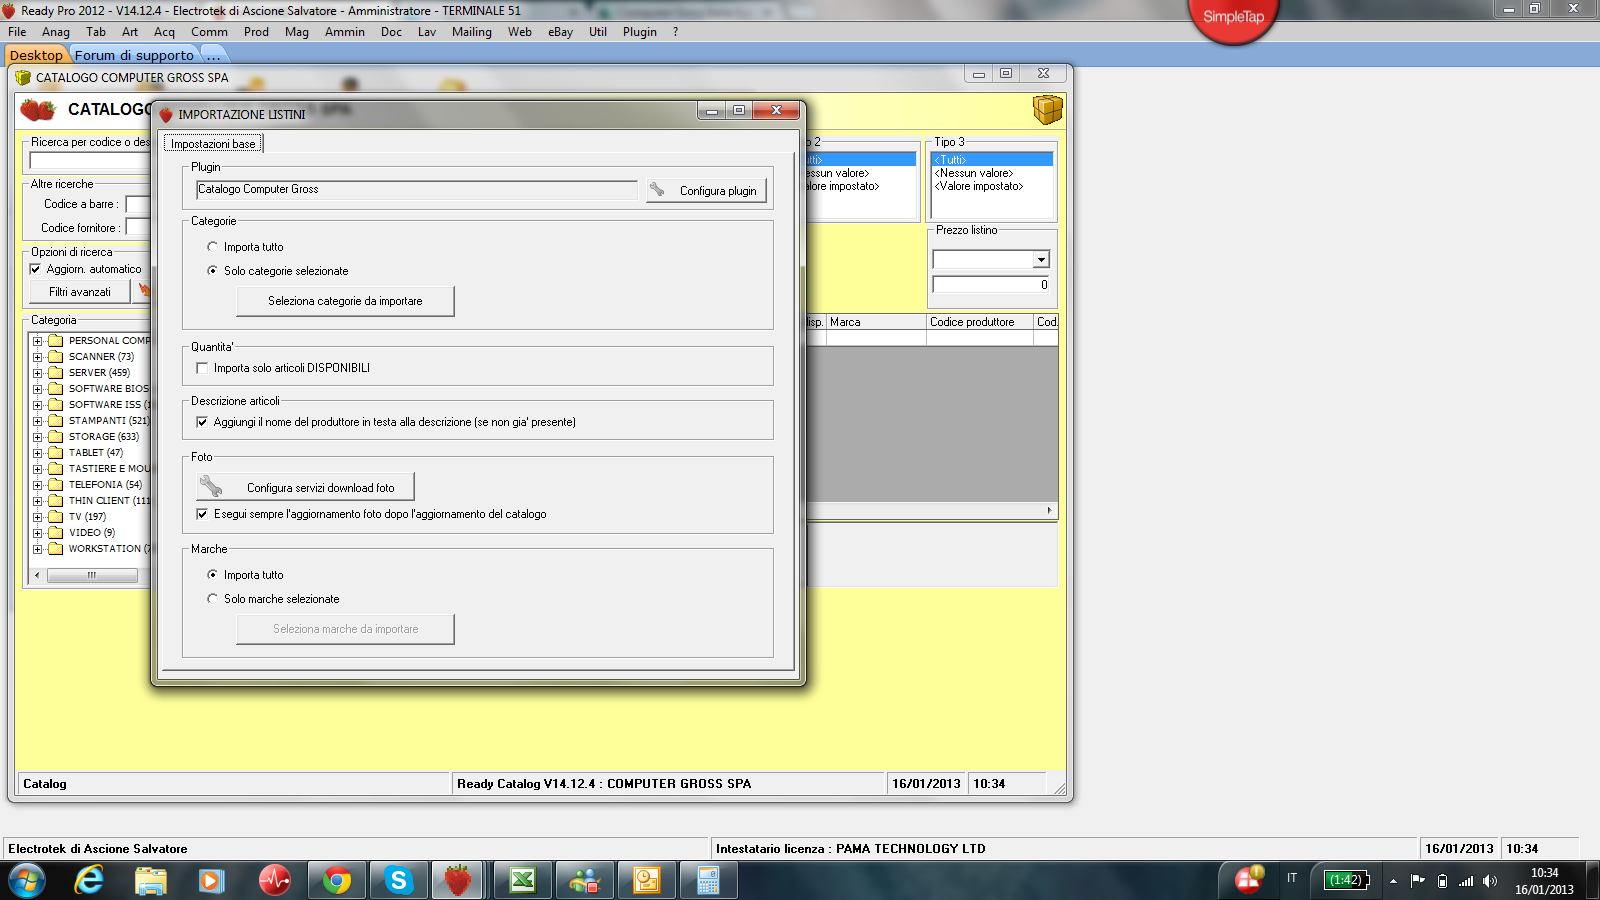Click Codice produttore column header
The image size is (1600, 900).
(979, 322)
